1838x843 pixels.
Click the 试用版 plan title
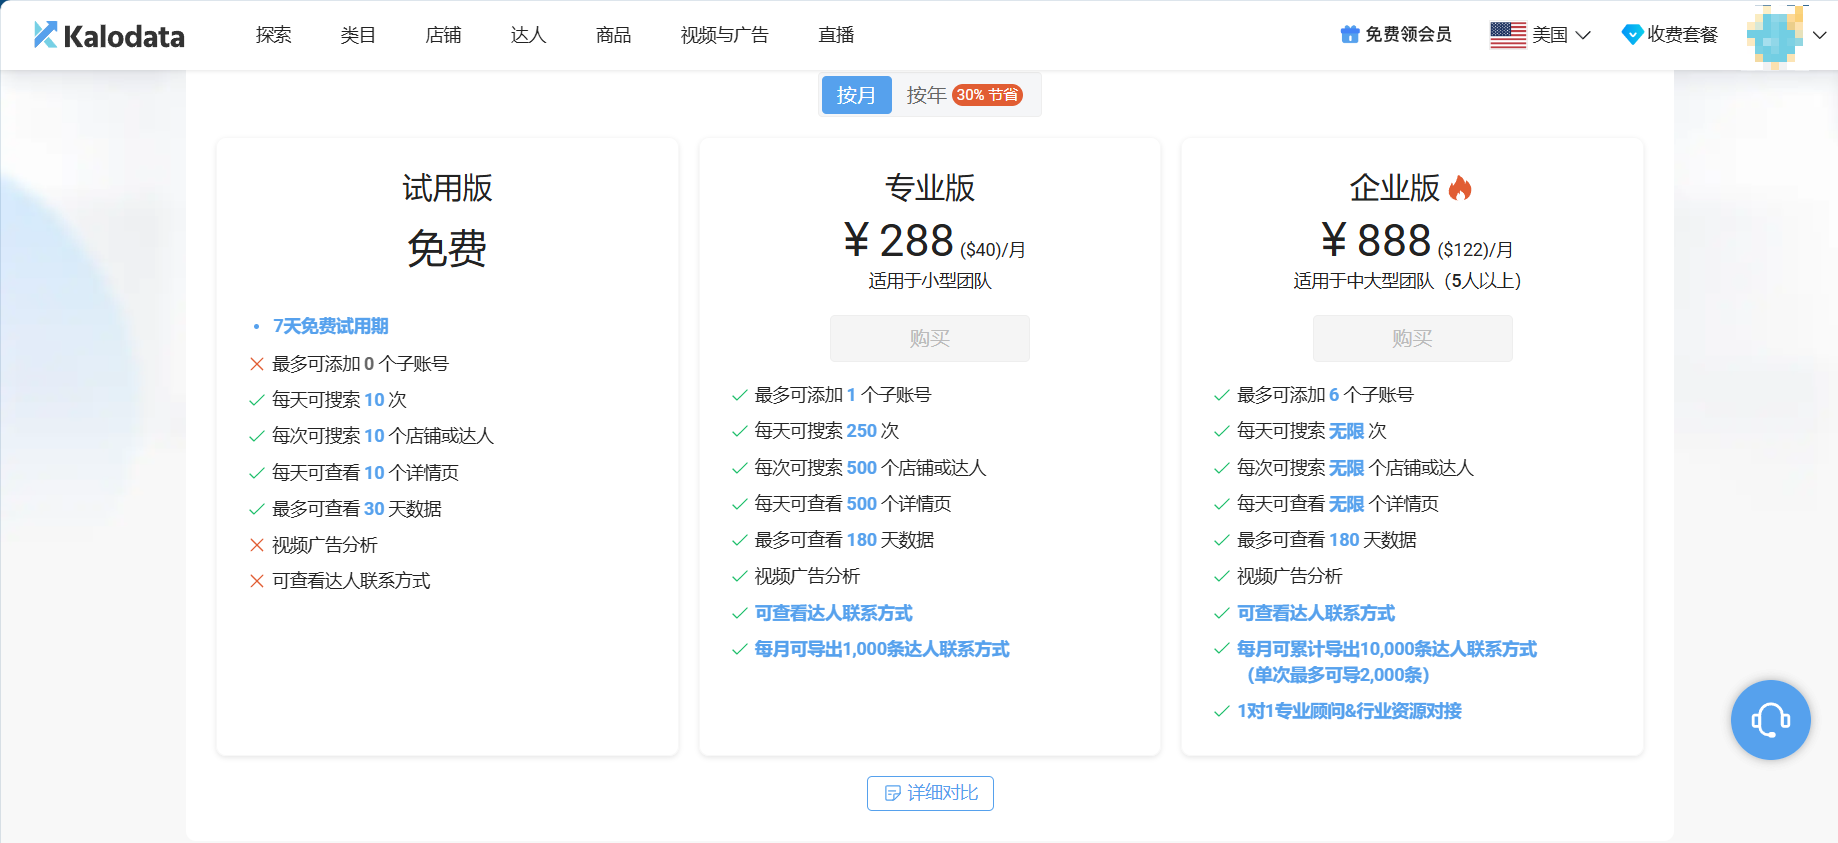447,188
